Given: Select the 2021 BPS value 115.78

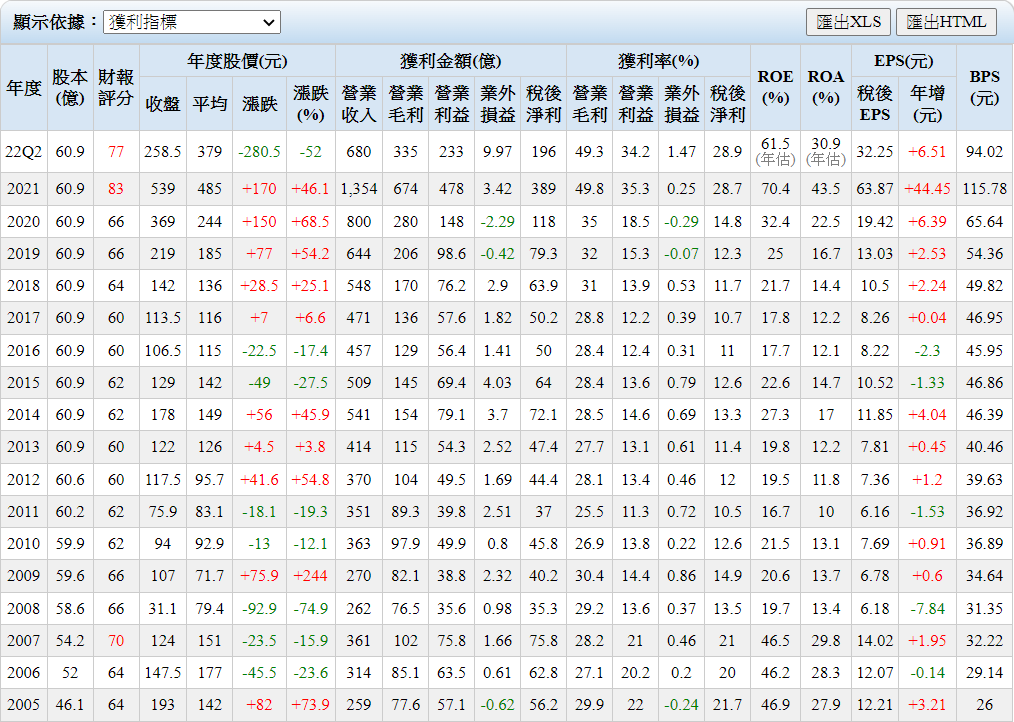Looking at the screenshot, I should tap(984, 189).
